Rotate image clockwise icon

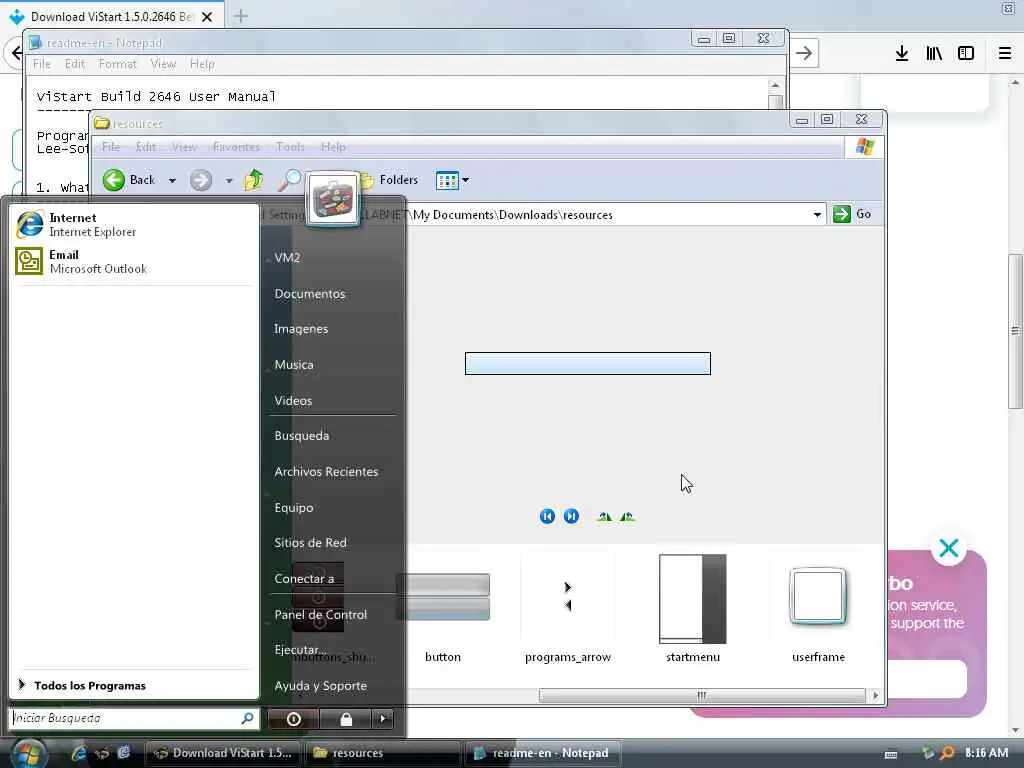point(605,517)
